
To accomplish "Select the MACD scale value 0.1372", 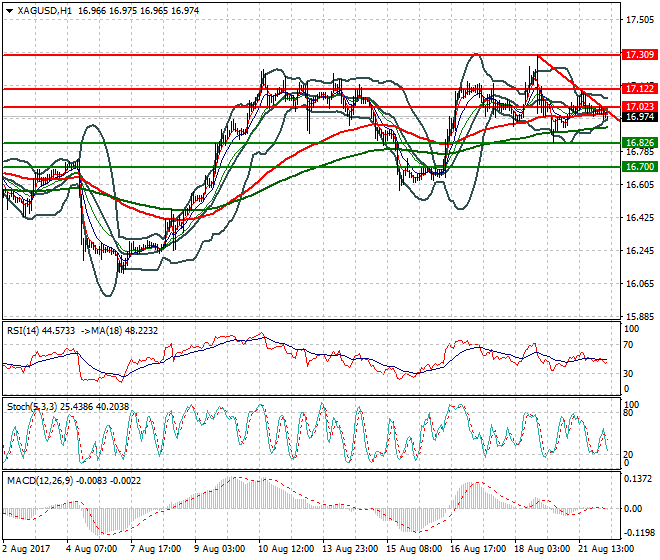I will click(x=638, y=479).
